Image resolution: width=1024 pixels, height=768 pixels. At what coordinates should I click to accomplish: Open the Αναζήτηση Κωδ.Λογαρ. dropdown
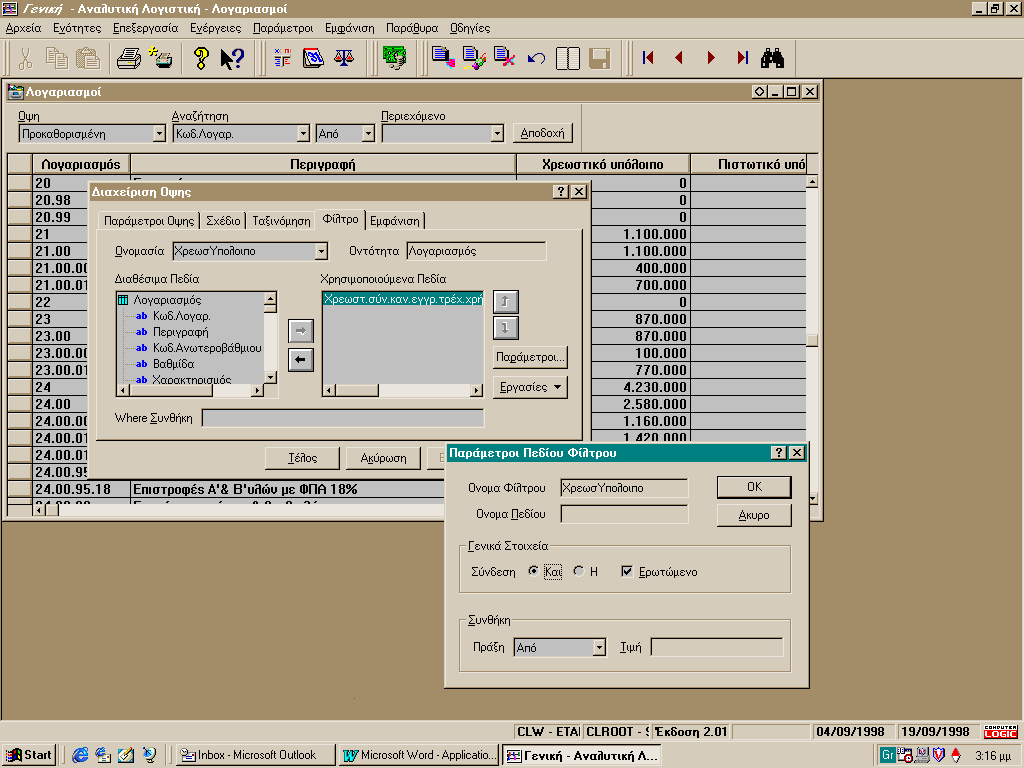[303, 134]
